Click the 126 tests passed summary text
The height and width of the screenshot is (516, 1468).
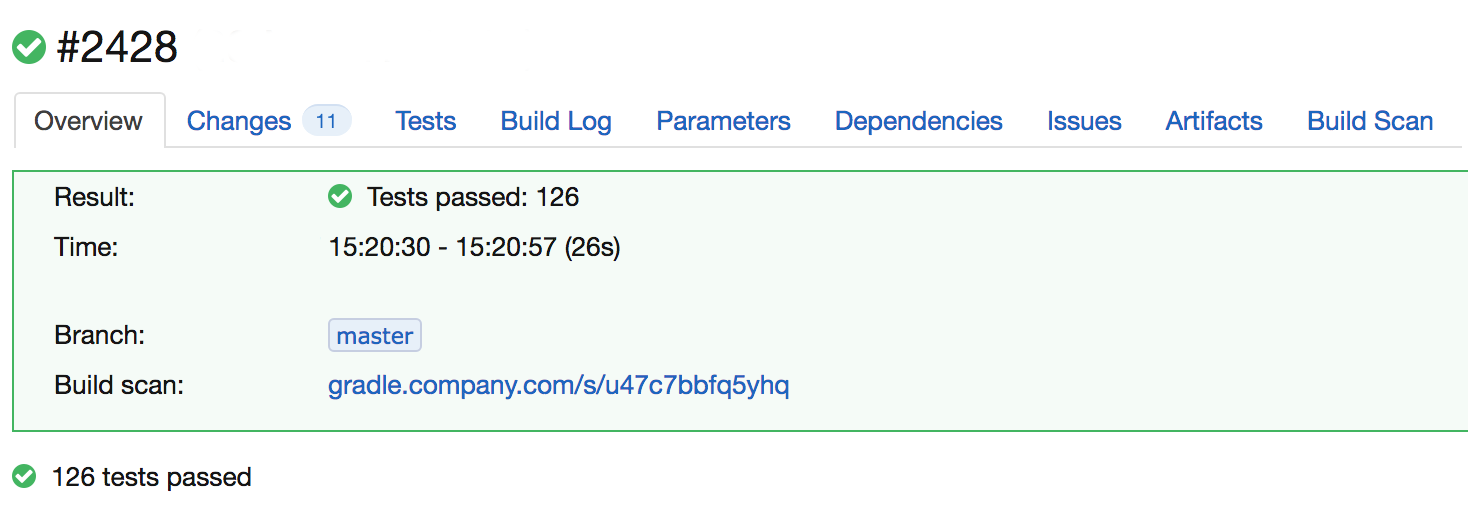pyautogui.click(x=151, y=477)
